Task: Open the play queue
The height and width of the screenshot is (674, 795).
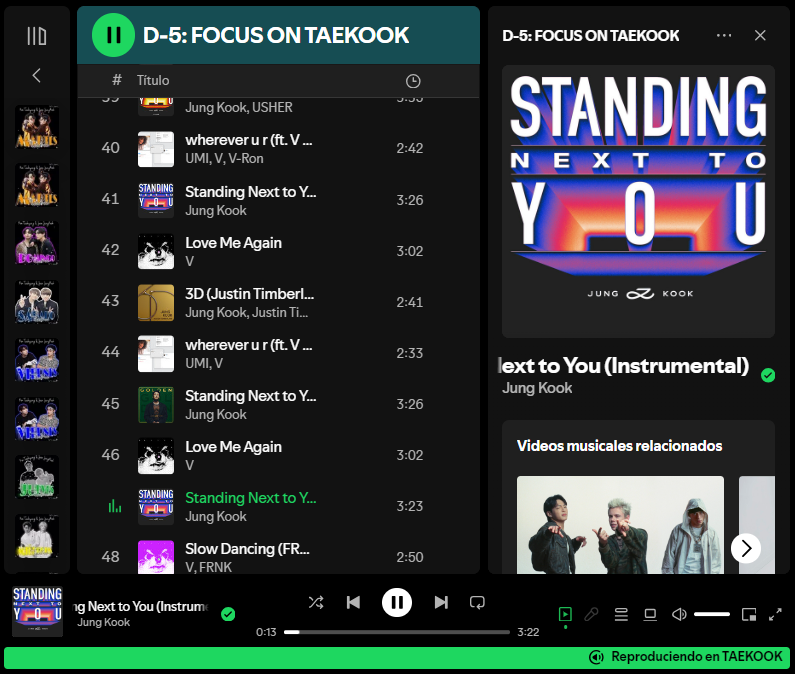Action: point(621,614)
